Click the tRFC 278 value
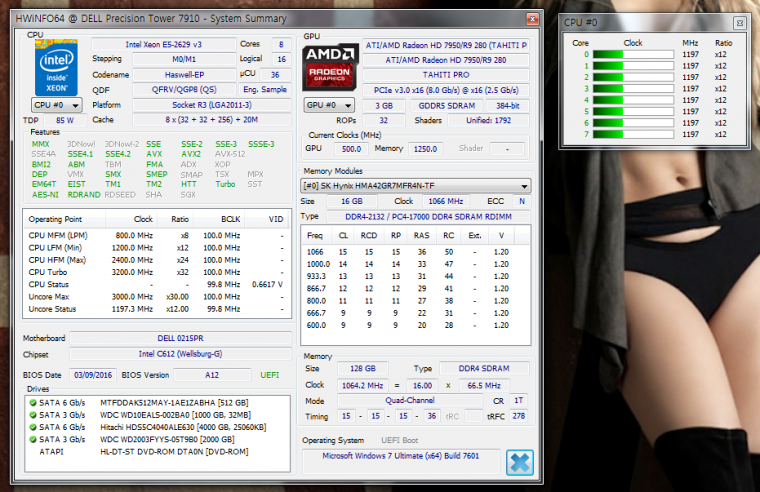This screenshot has width=760, height=492. tap(519, 416)
